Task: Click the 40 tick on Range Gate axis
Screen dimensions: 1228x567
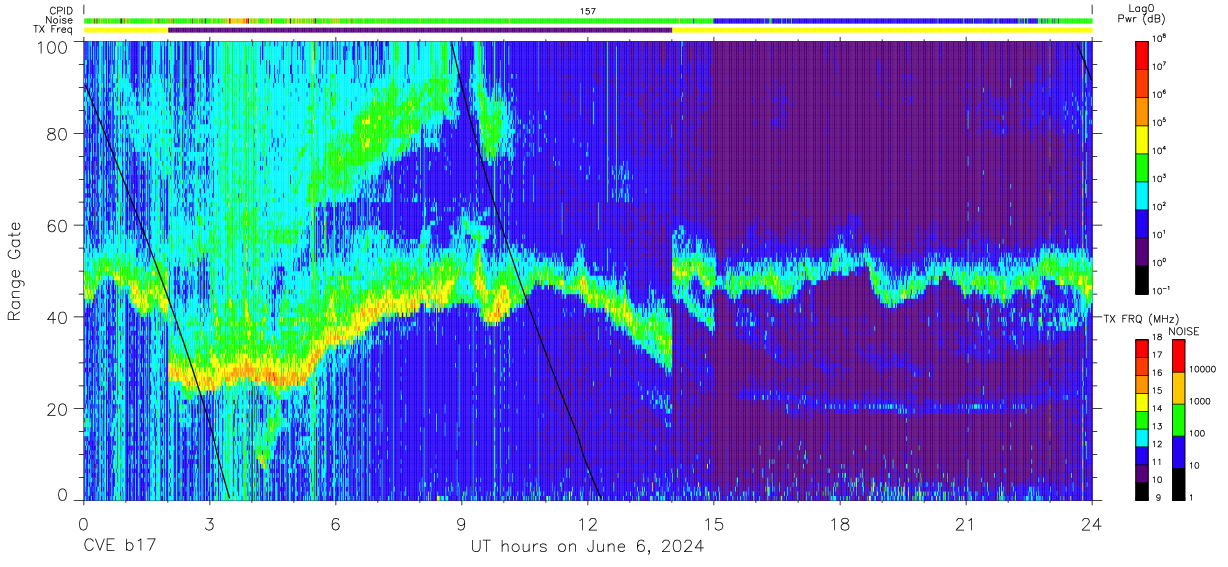Action: (x=58, y=317)
